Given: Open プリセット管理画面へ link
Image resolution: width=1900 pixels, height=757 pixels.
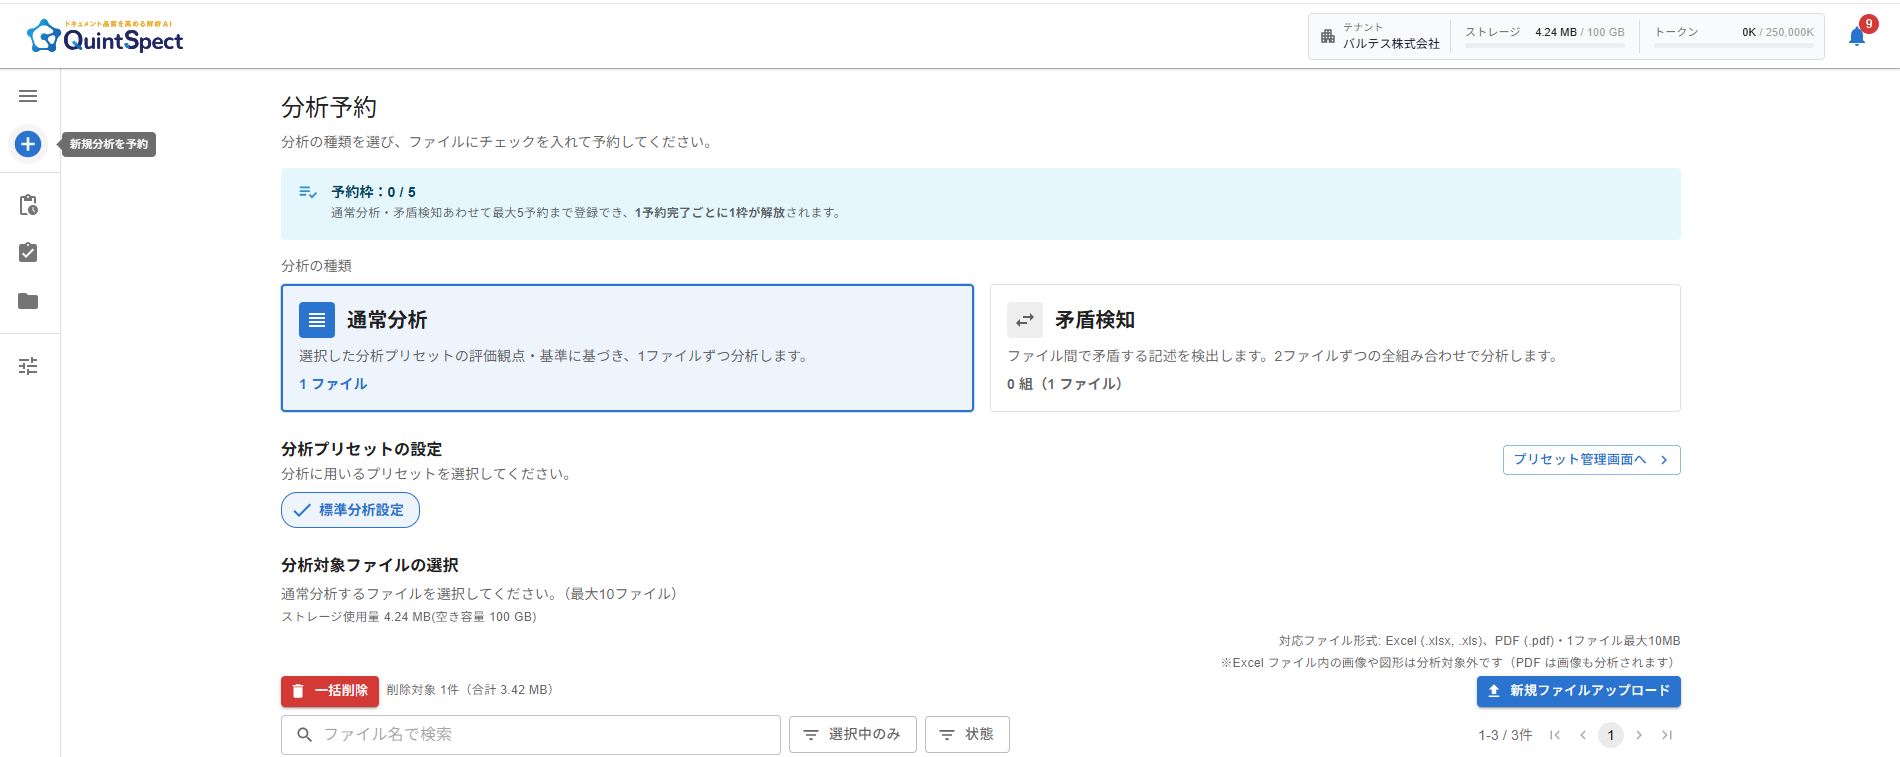Looking at the screenshot, I should [x=1591, y=459].
